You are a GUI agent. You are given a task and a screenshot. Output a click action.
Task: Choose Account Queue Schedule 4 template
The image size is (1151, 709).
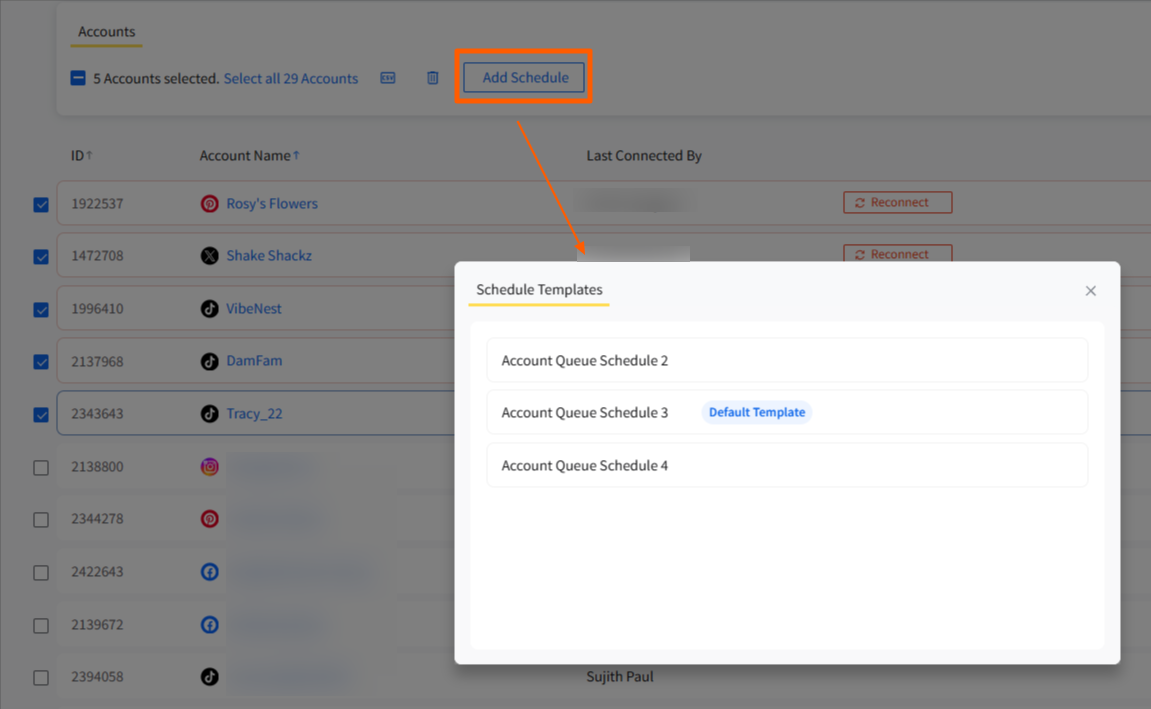[787, 465]
